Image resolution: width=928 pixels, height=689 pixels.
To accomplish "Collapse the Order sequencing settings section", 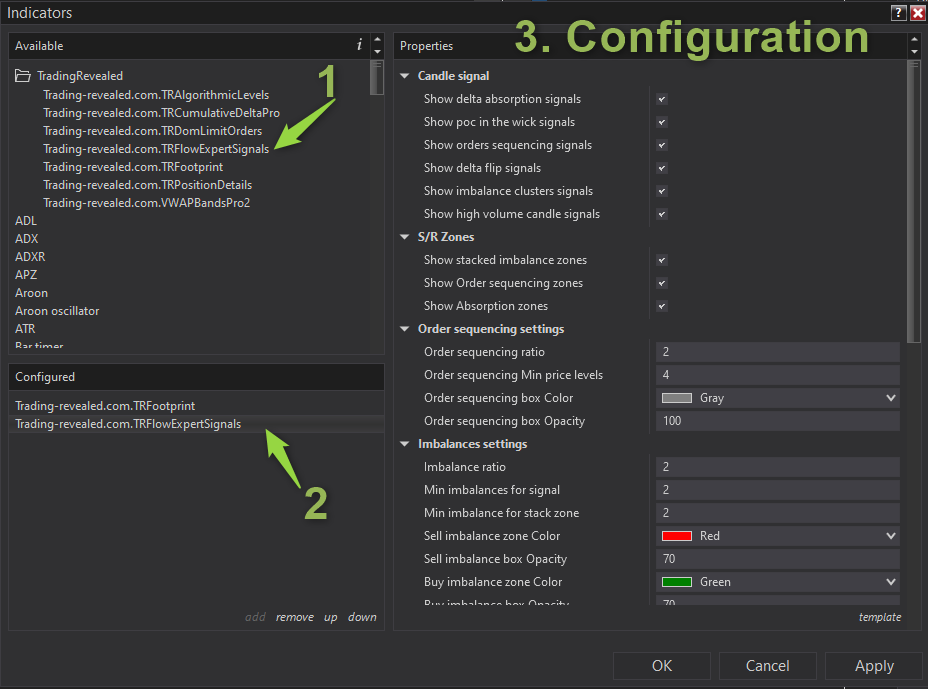I will click(x=405, y=329).
